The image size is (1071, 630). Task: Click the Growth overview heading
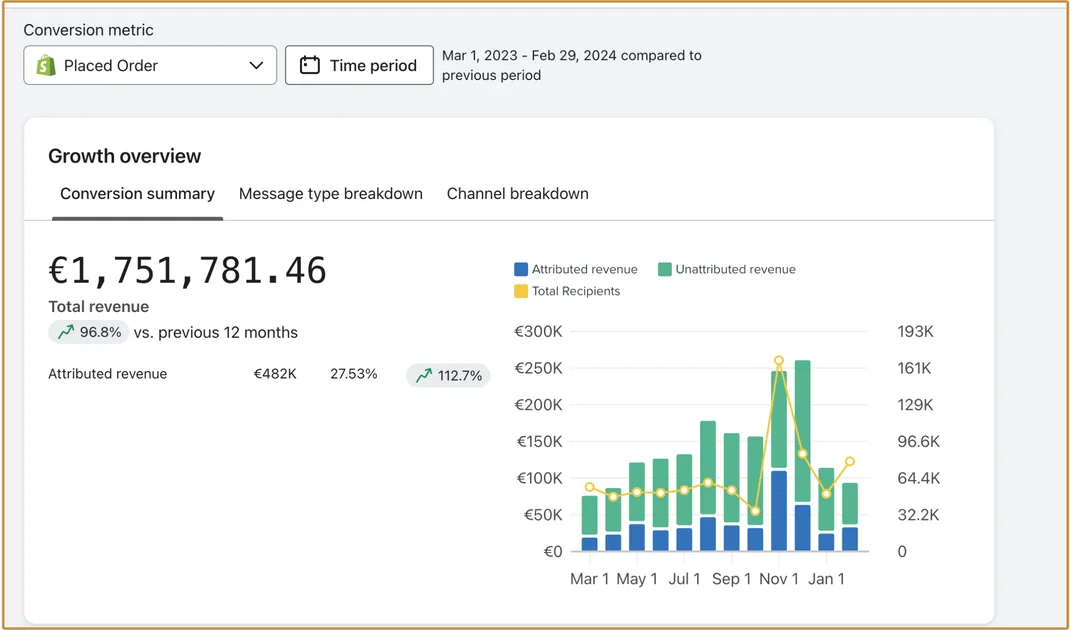pyautogui.click(x=124, y=156)
